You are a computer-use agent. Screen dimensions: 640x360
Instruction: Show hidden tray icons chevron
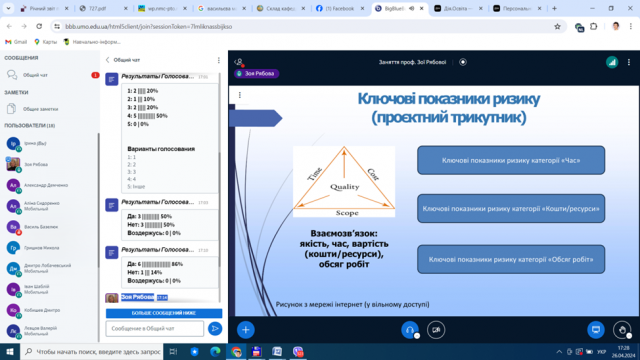pyautogui.click(x=559, y=351)
